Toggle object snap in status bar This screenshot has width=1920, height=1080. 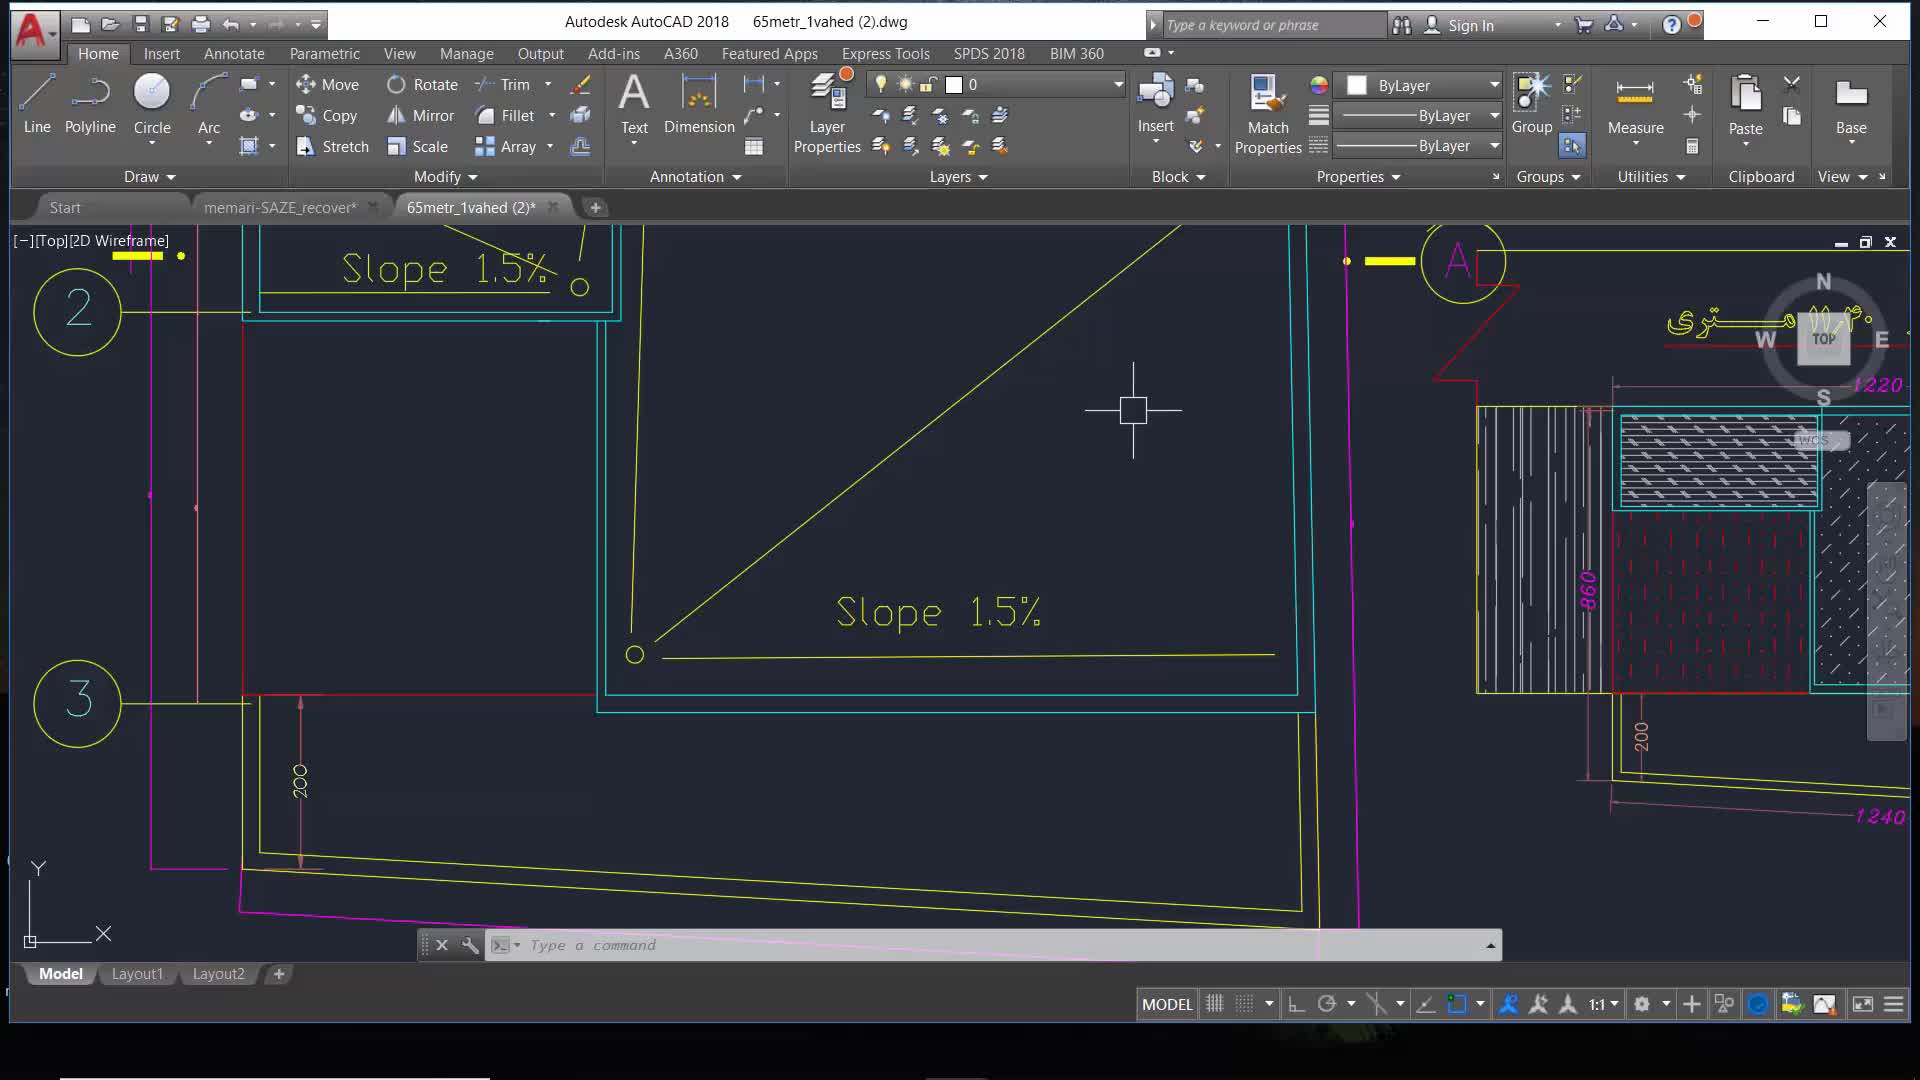(1457, 1004)
